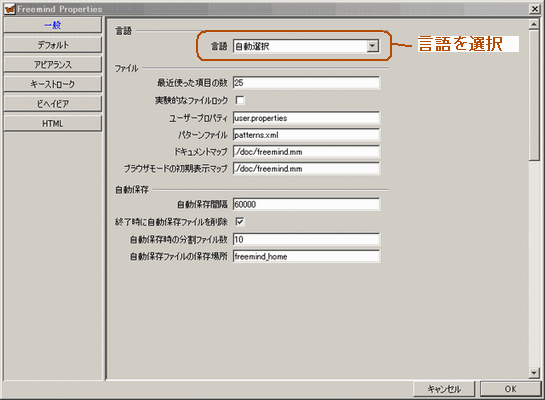Select the 自動選択 language combo box

pos(306,46)
